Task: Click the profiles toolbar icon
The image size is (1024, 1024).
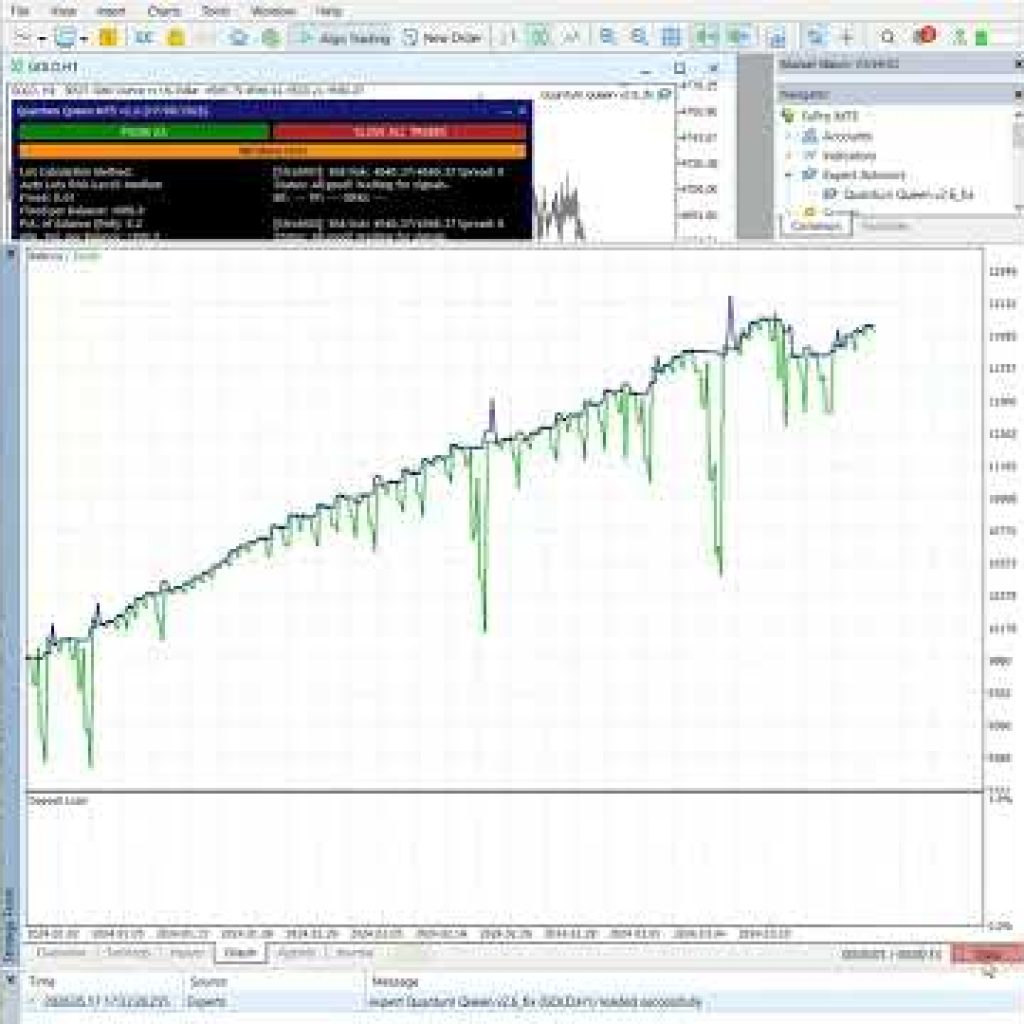Action: tap(65, 37)
